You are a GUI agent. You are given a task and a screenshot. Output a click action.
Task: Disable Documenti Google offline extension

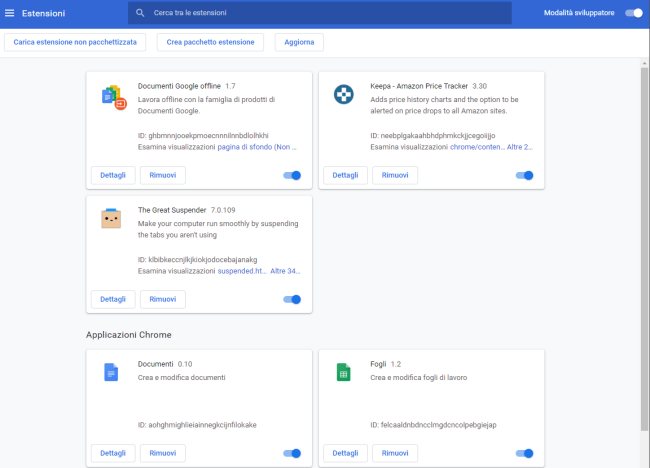click(x=292, y=175)
